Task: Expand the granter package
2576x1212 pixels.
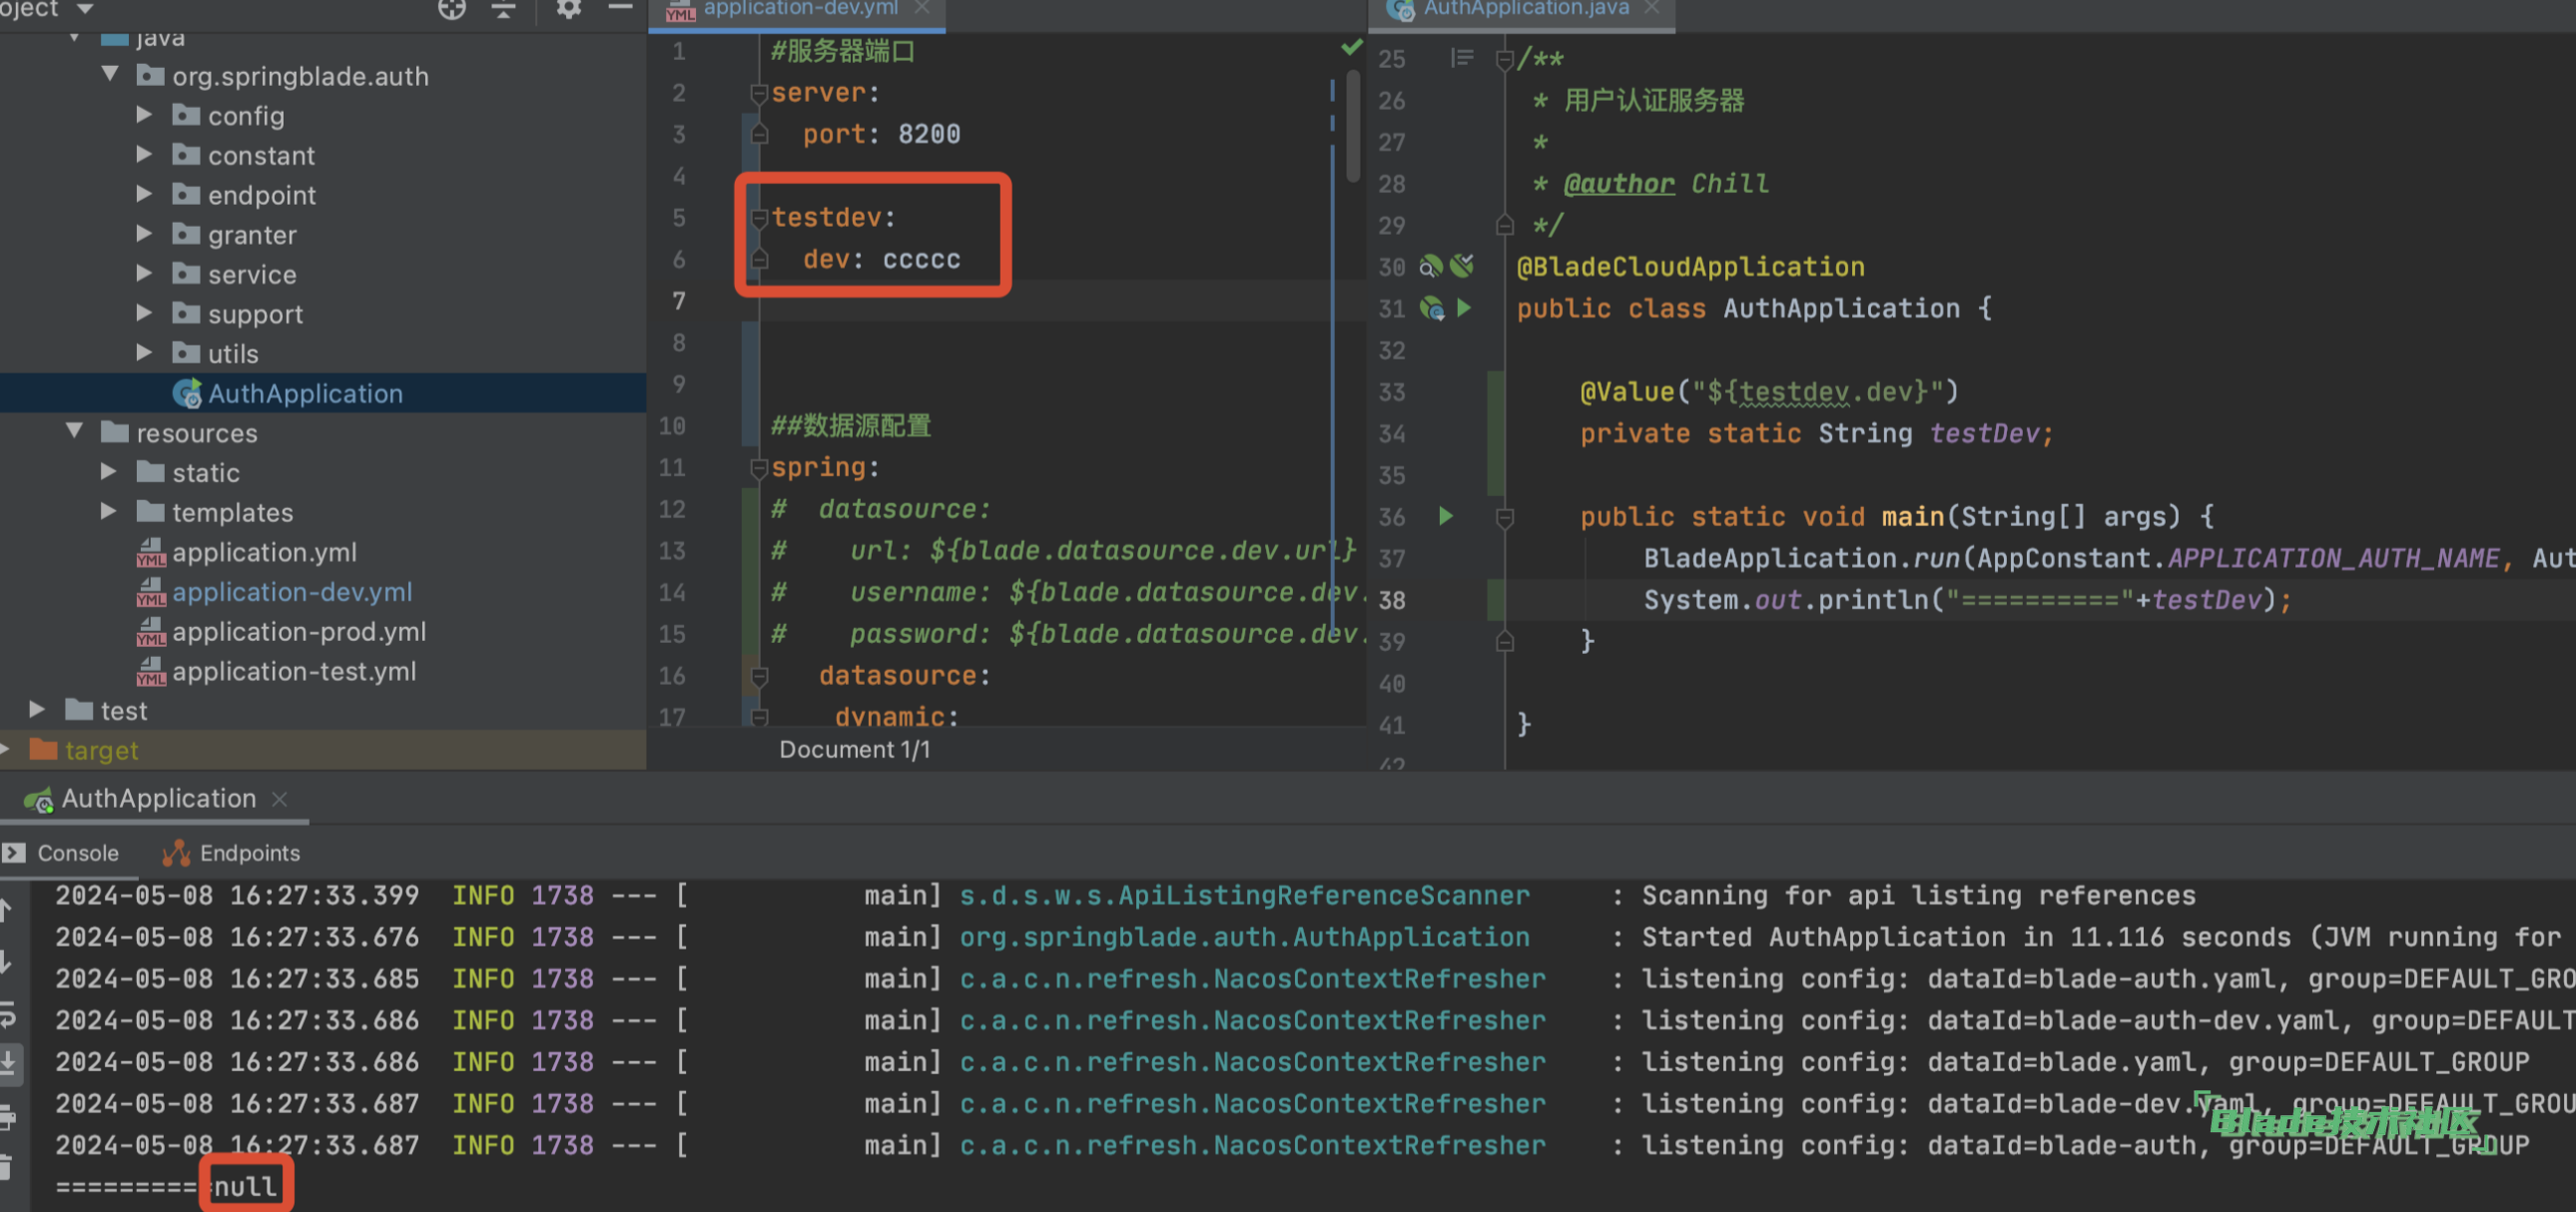Action: coord(144,234)
